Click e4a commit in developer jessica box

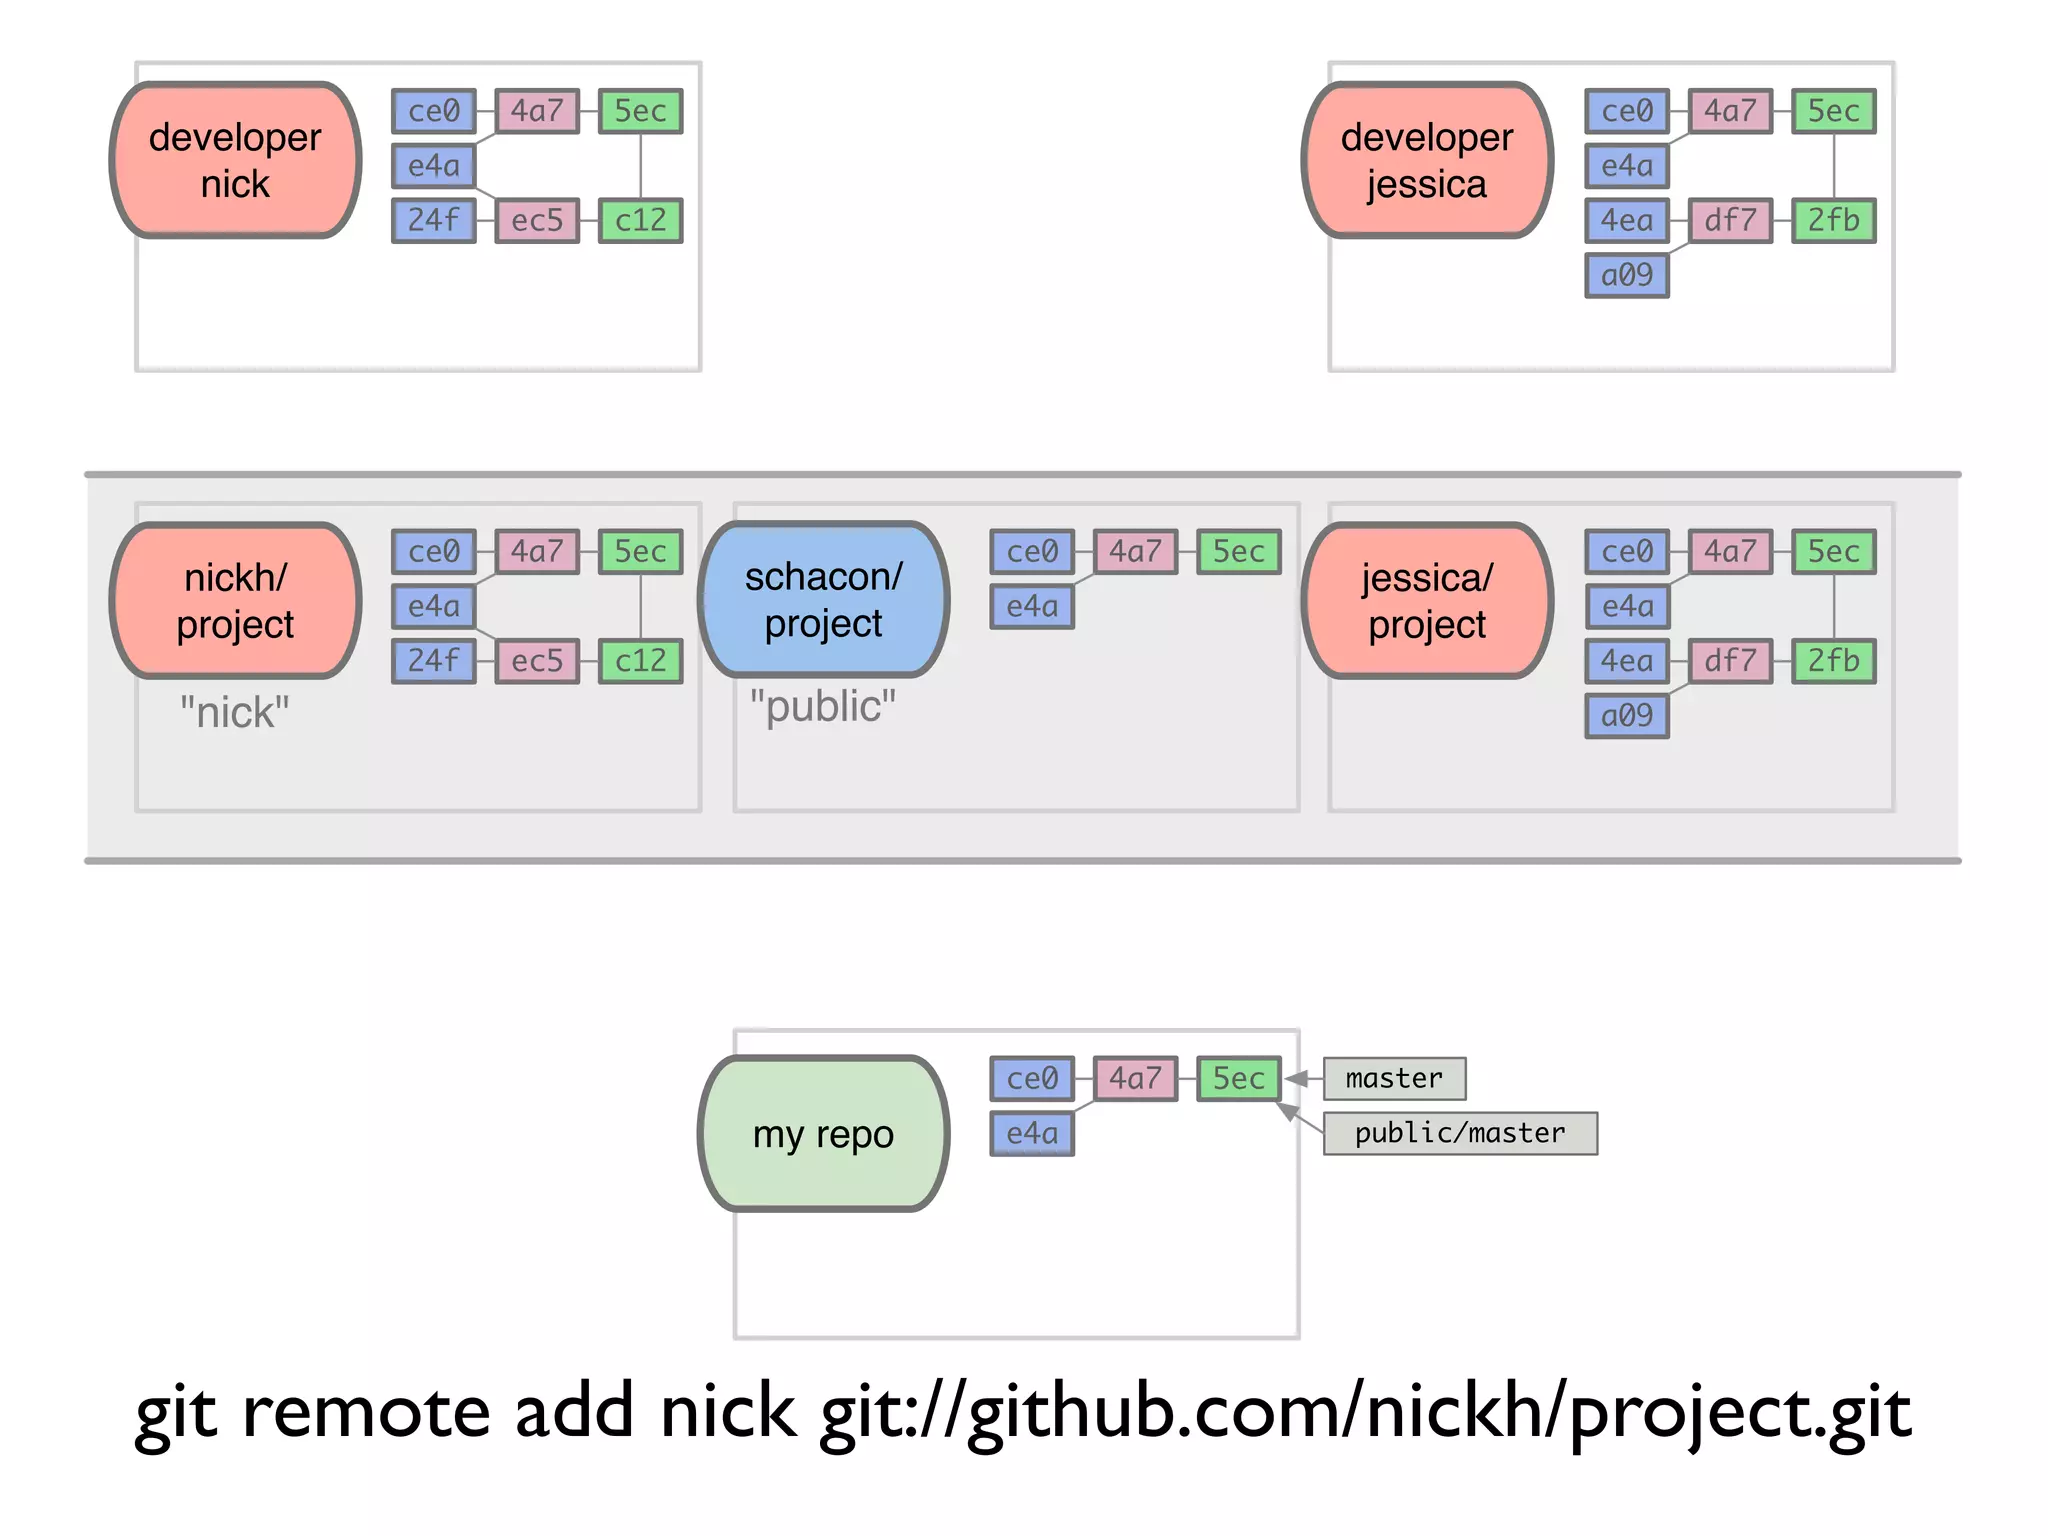pyautogui.click(x=1627, y=165)
